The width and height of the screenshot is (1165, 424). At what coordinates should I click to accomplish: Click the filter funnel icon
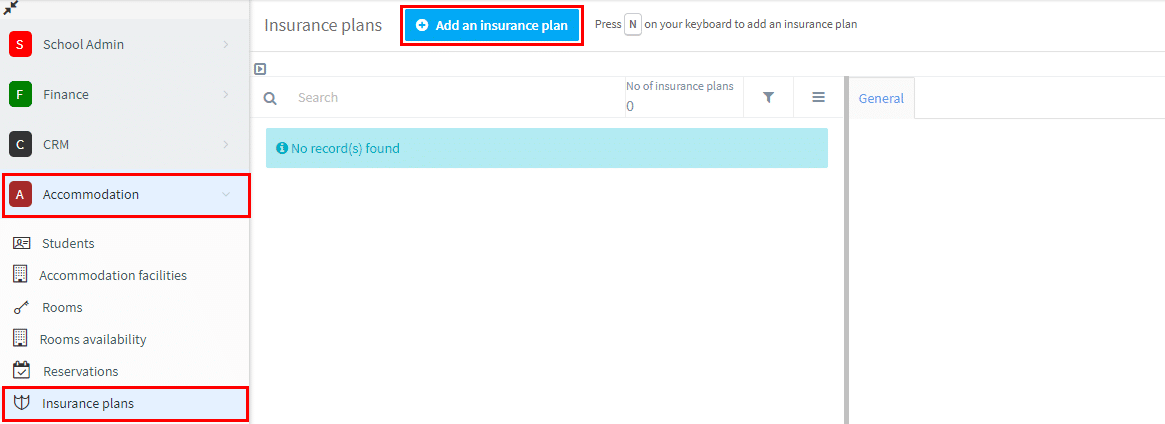[x=769, y=97]
